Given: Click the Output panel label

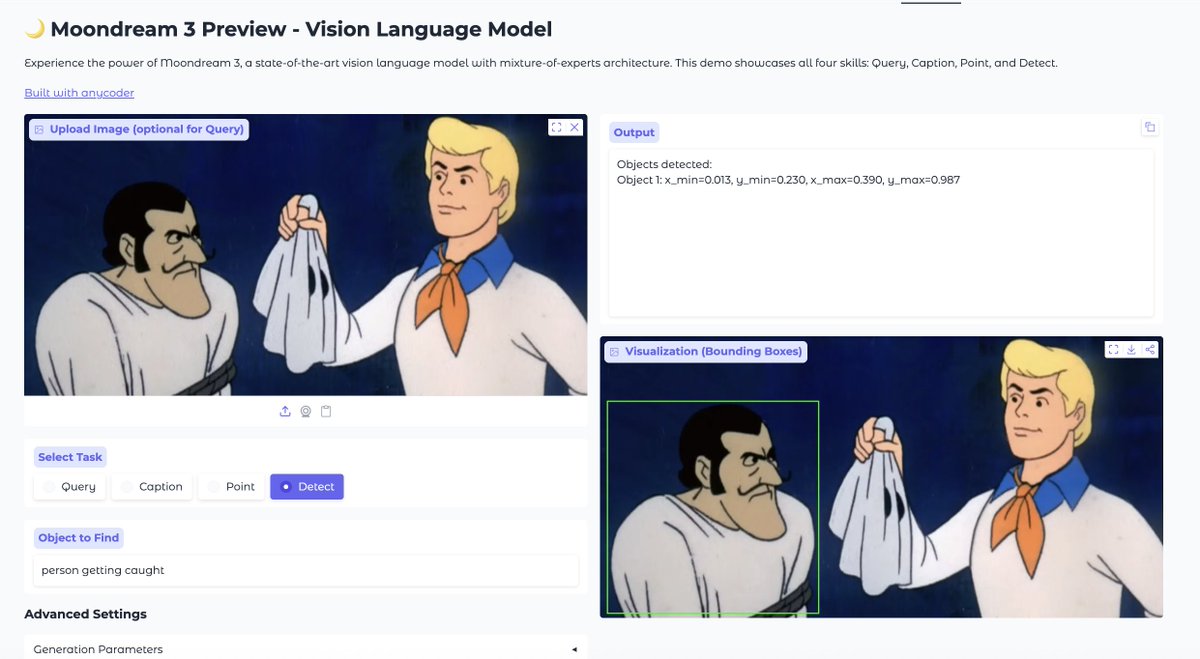Looking at the screenshot, I should (634, 132).
